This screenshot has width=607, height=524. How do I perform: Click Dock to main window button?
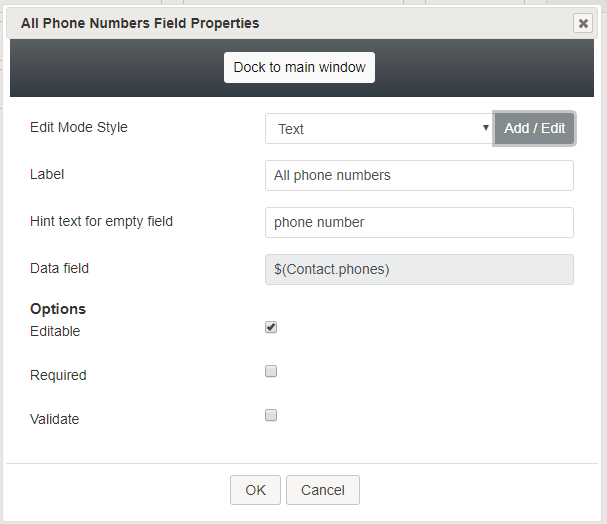299,67
